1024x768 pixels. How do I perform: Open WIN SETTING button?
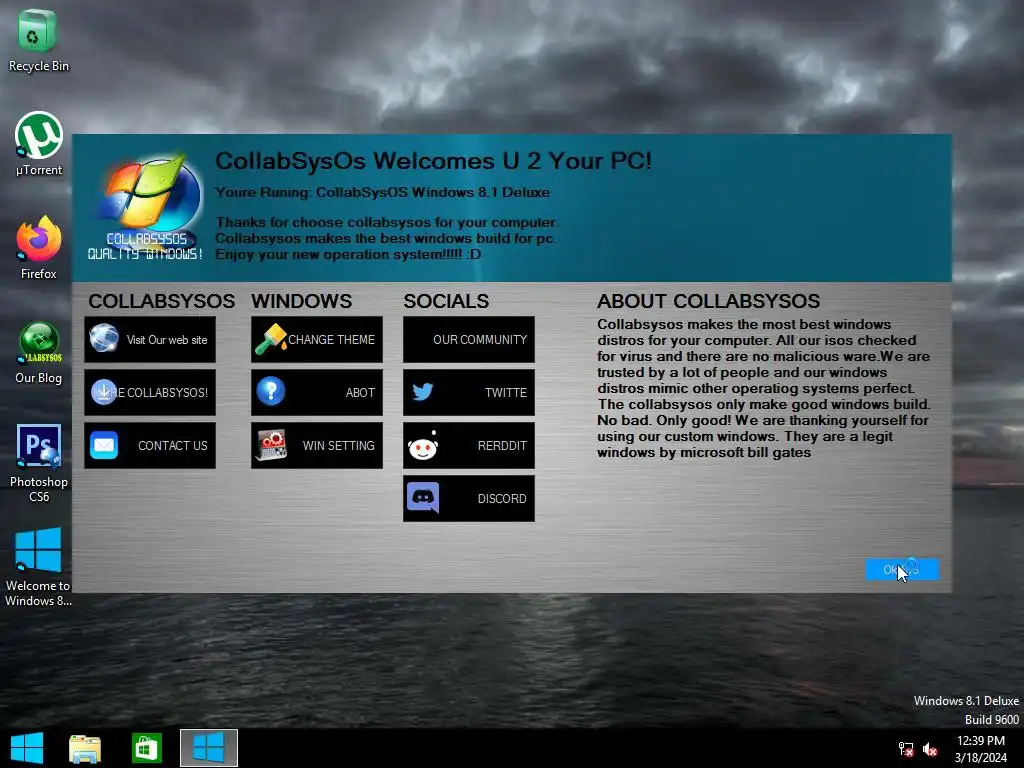(317, 445)
